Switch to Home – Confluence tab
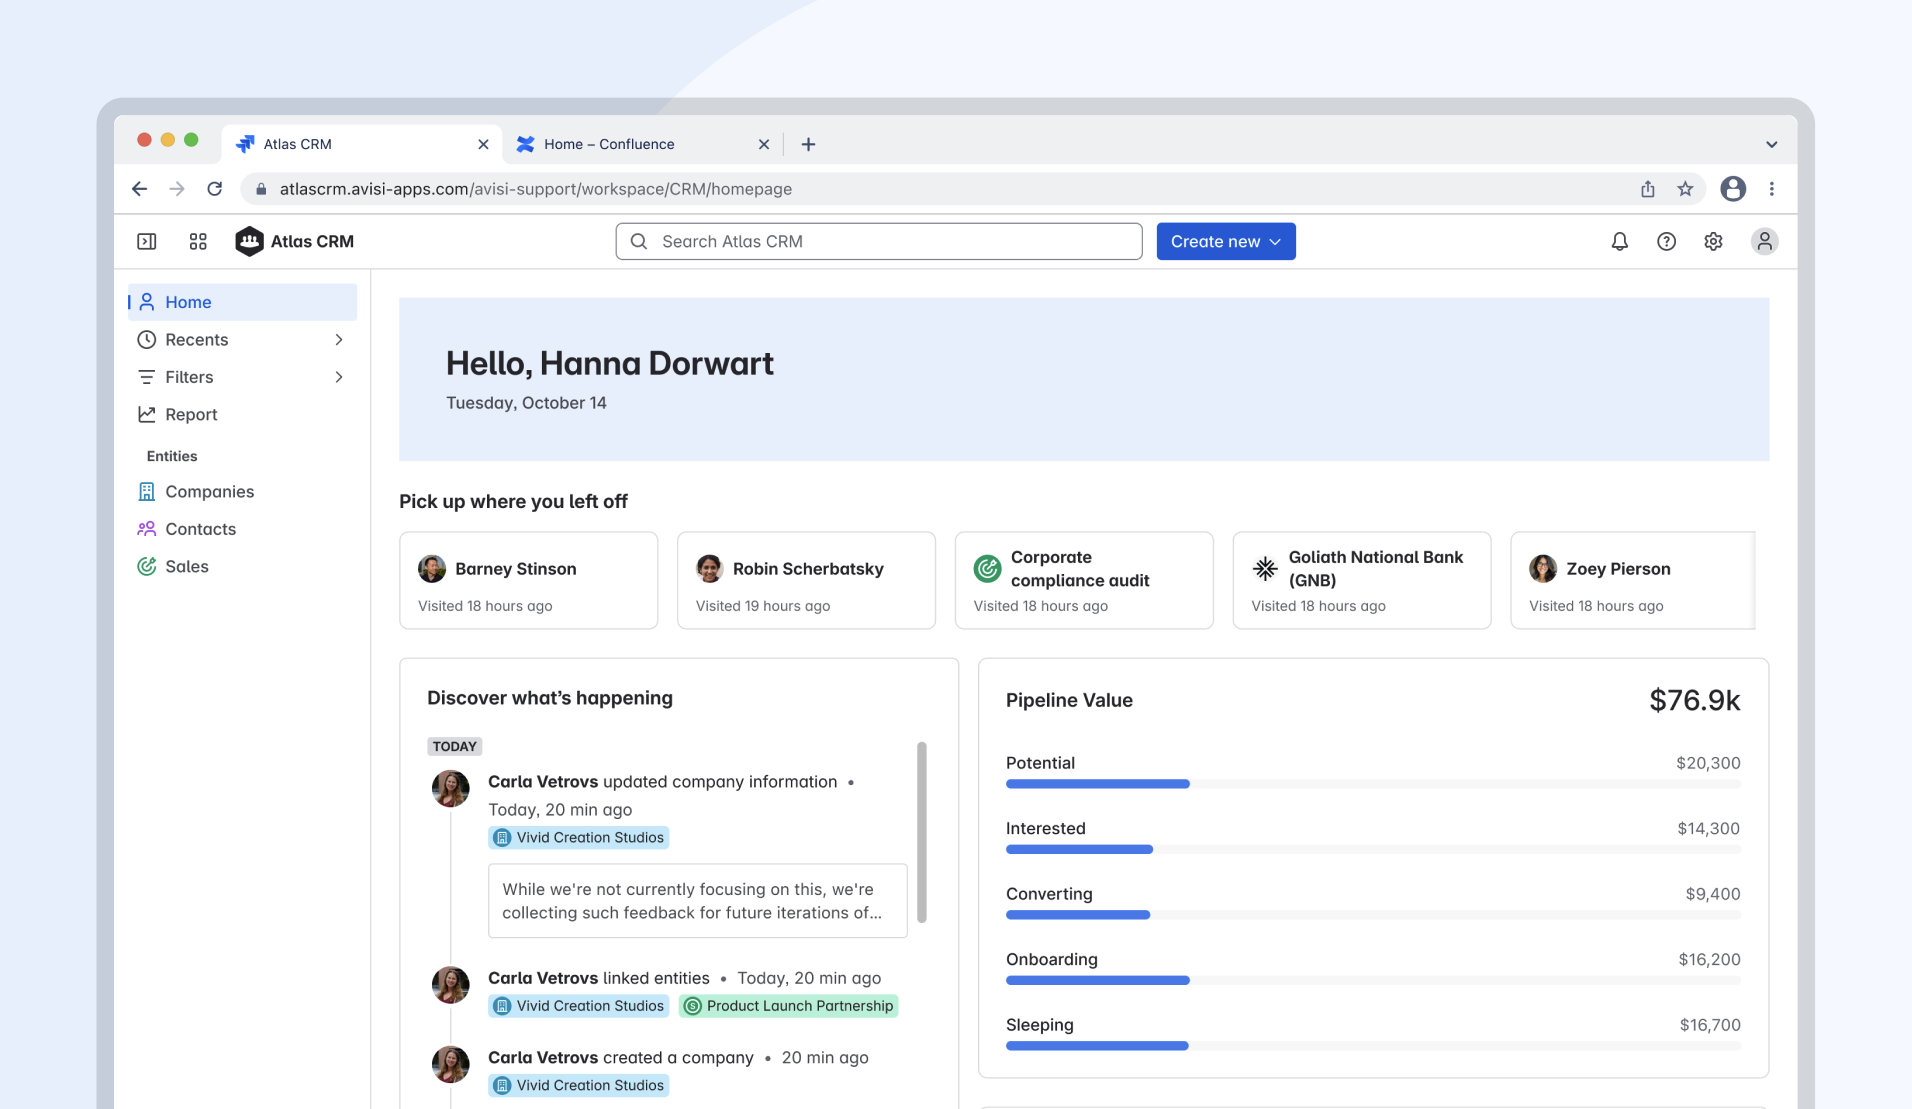Screen dimensions: 1912x1109 641,144
